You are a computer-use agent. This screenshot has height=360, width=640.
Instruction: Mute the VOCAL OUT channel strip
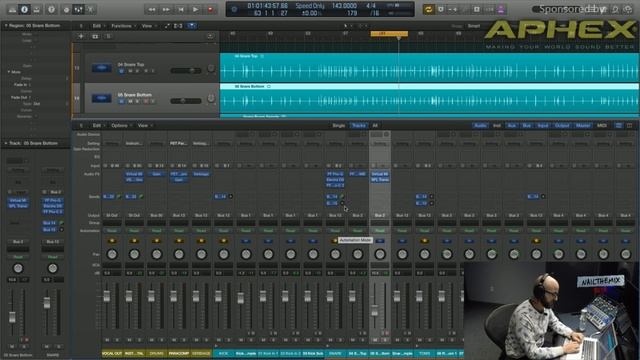tap(107, 340)
